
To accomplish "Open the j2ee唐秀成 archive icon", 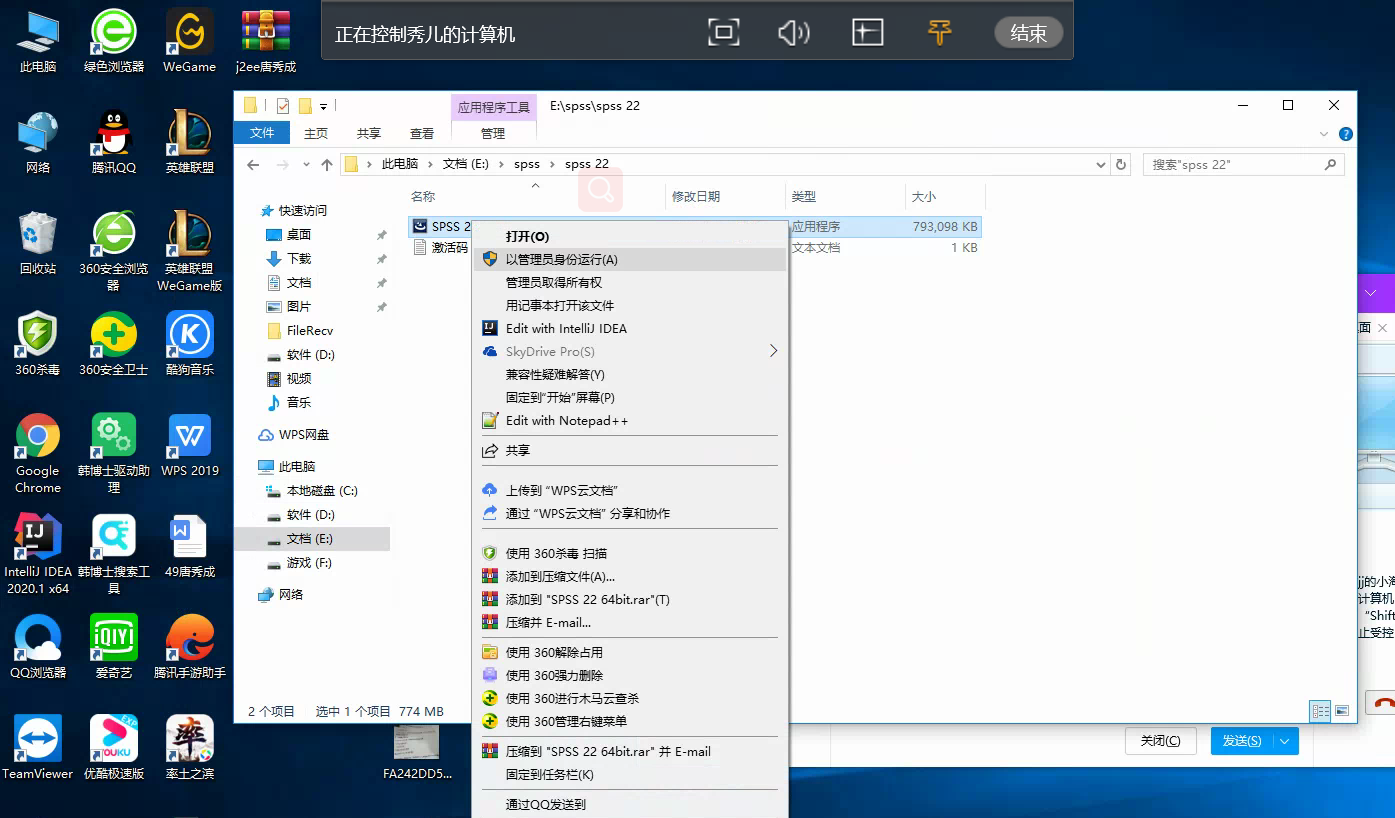I will click(x=266, y=41).
